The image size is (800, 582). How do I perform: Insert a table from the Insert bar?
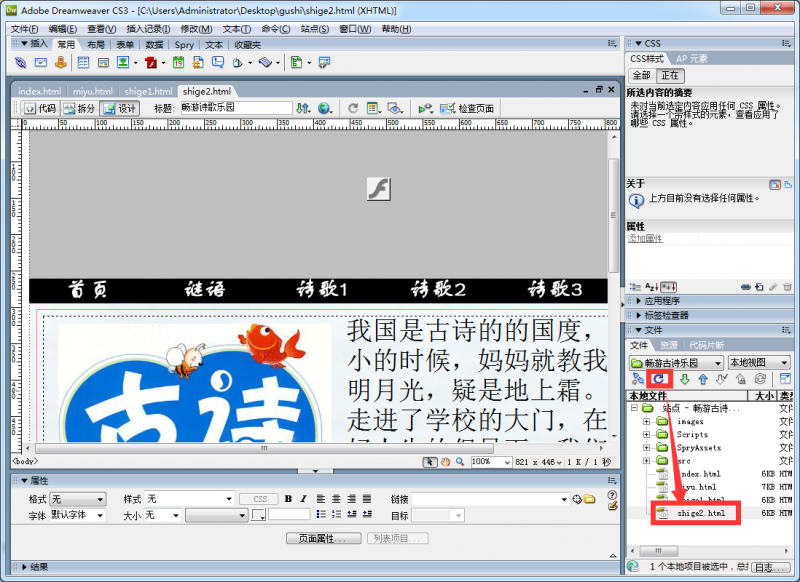click(x=83, y=63)
